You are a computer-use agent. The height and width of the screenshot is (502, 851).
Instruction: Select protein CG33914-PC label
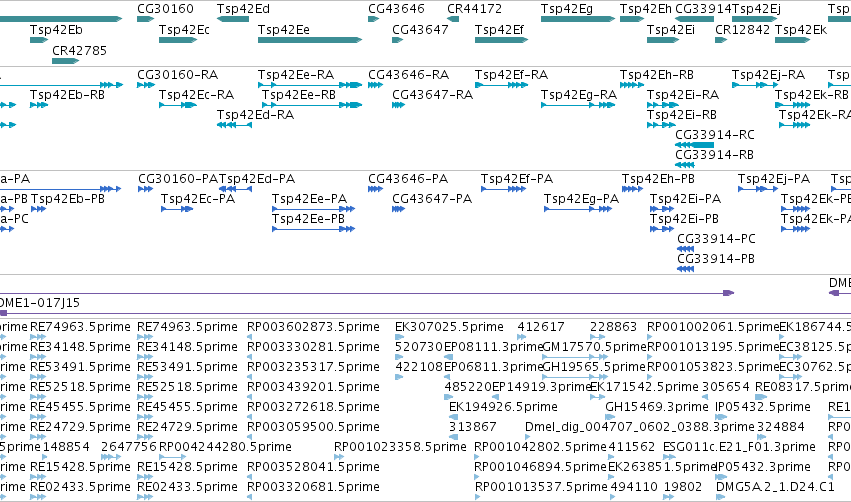click(x=716, y=239)
